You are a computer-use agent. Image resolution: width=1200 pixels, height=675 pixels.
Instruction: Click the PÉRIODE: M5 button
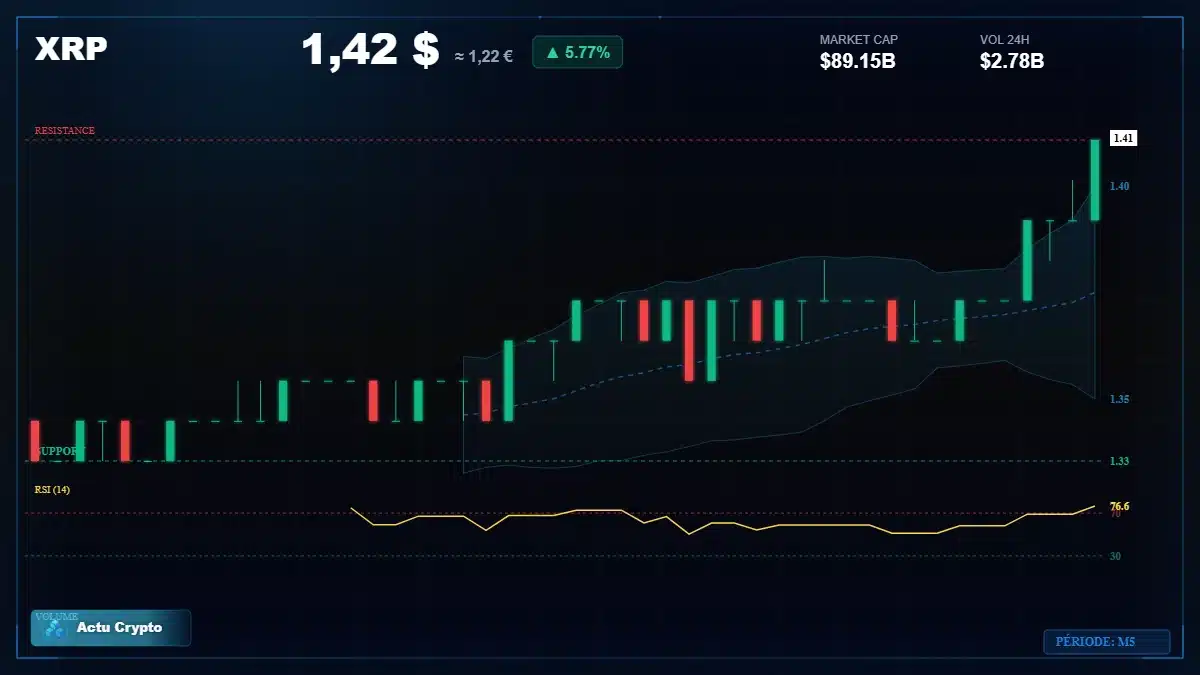(x=1107, y=642)
